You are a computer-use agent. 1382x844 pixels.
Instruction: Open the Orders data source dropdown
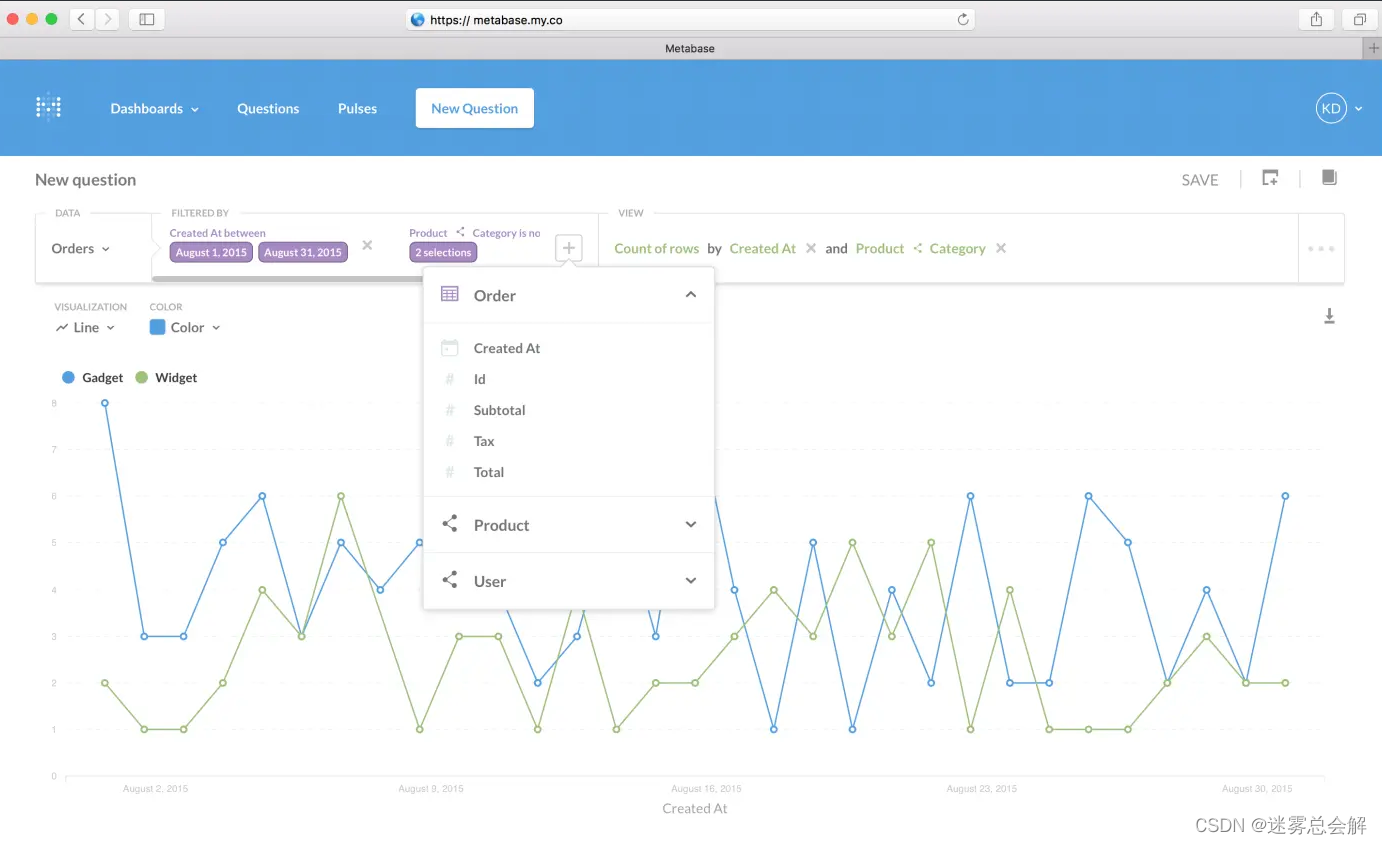click(x=80, y=248)
